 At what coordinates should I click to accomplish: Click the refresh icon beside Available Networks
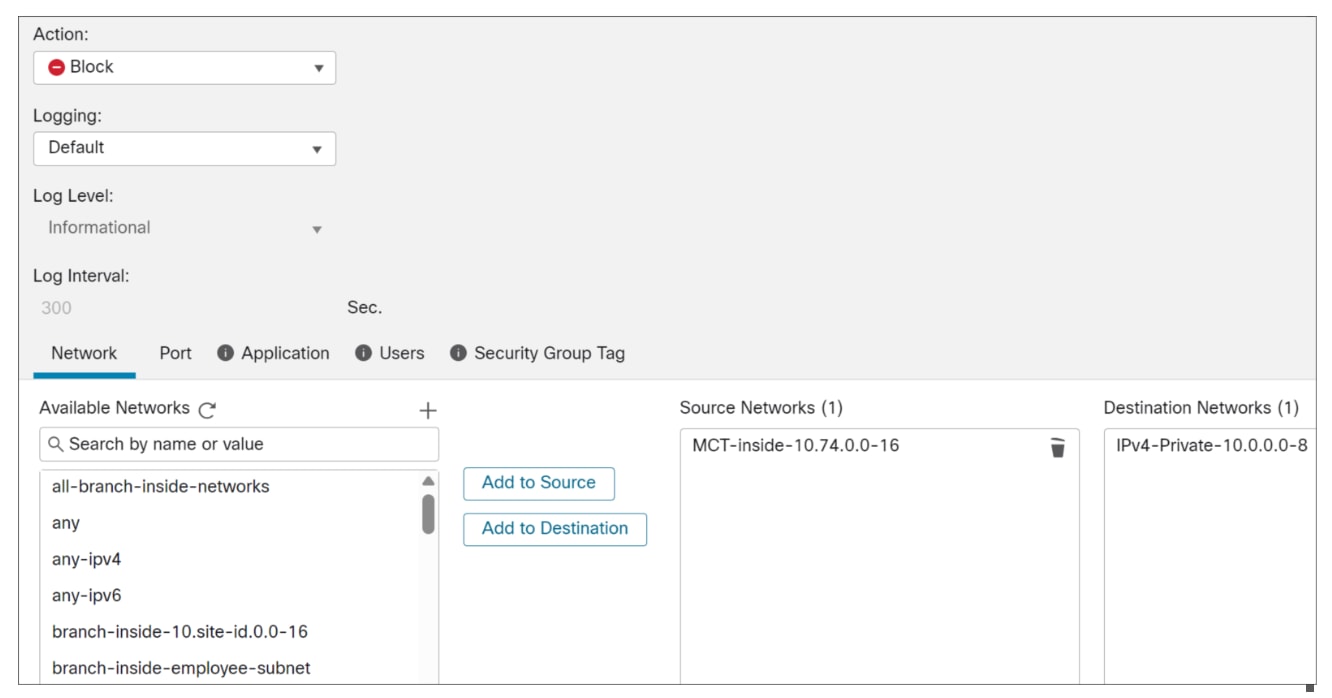pyautogui.click(x=207, y=409)
